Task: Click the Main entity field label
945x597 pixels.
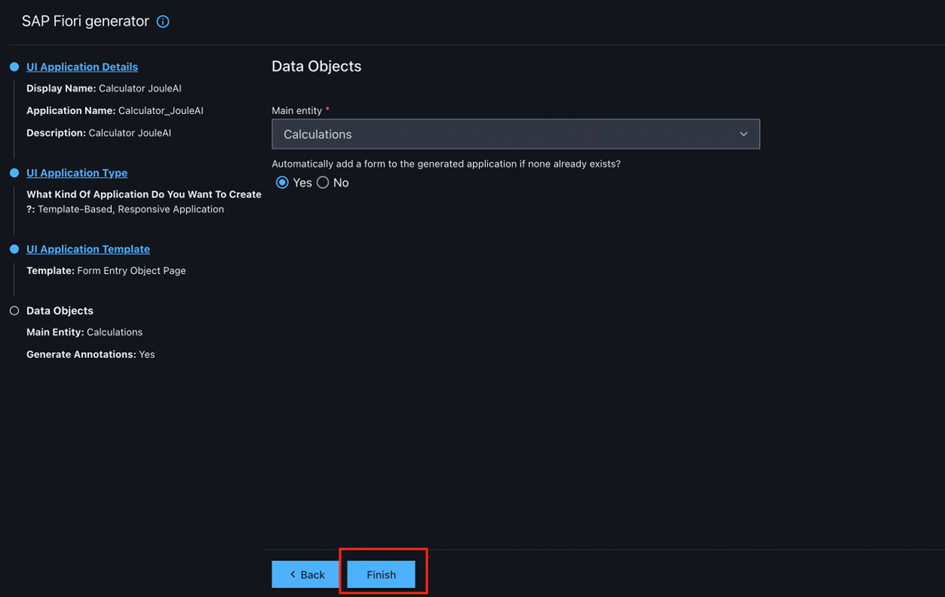Action: click(x=297, y=110)
